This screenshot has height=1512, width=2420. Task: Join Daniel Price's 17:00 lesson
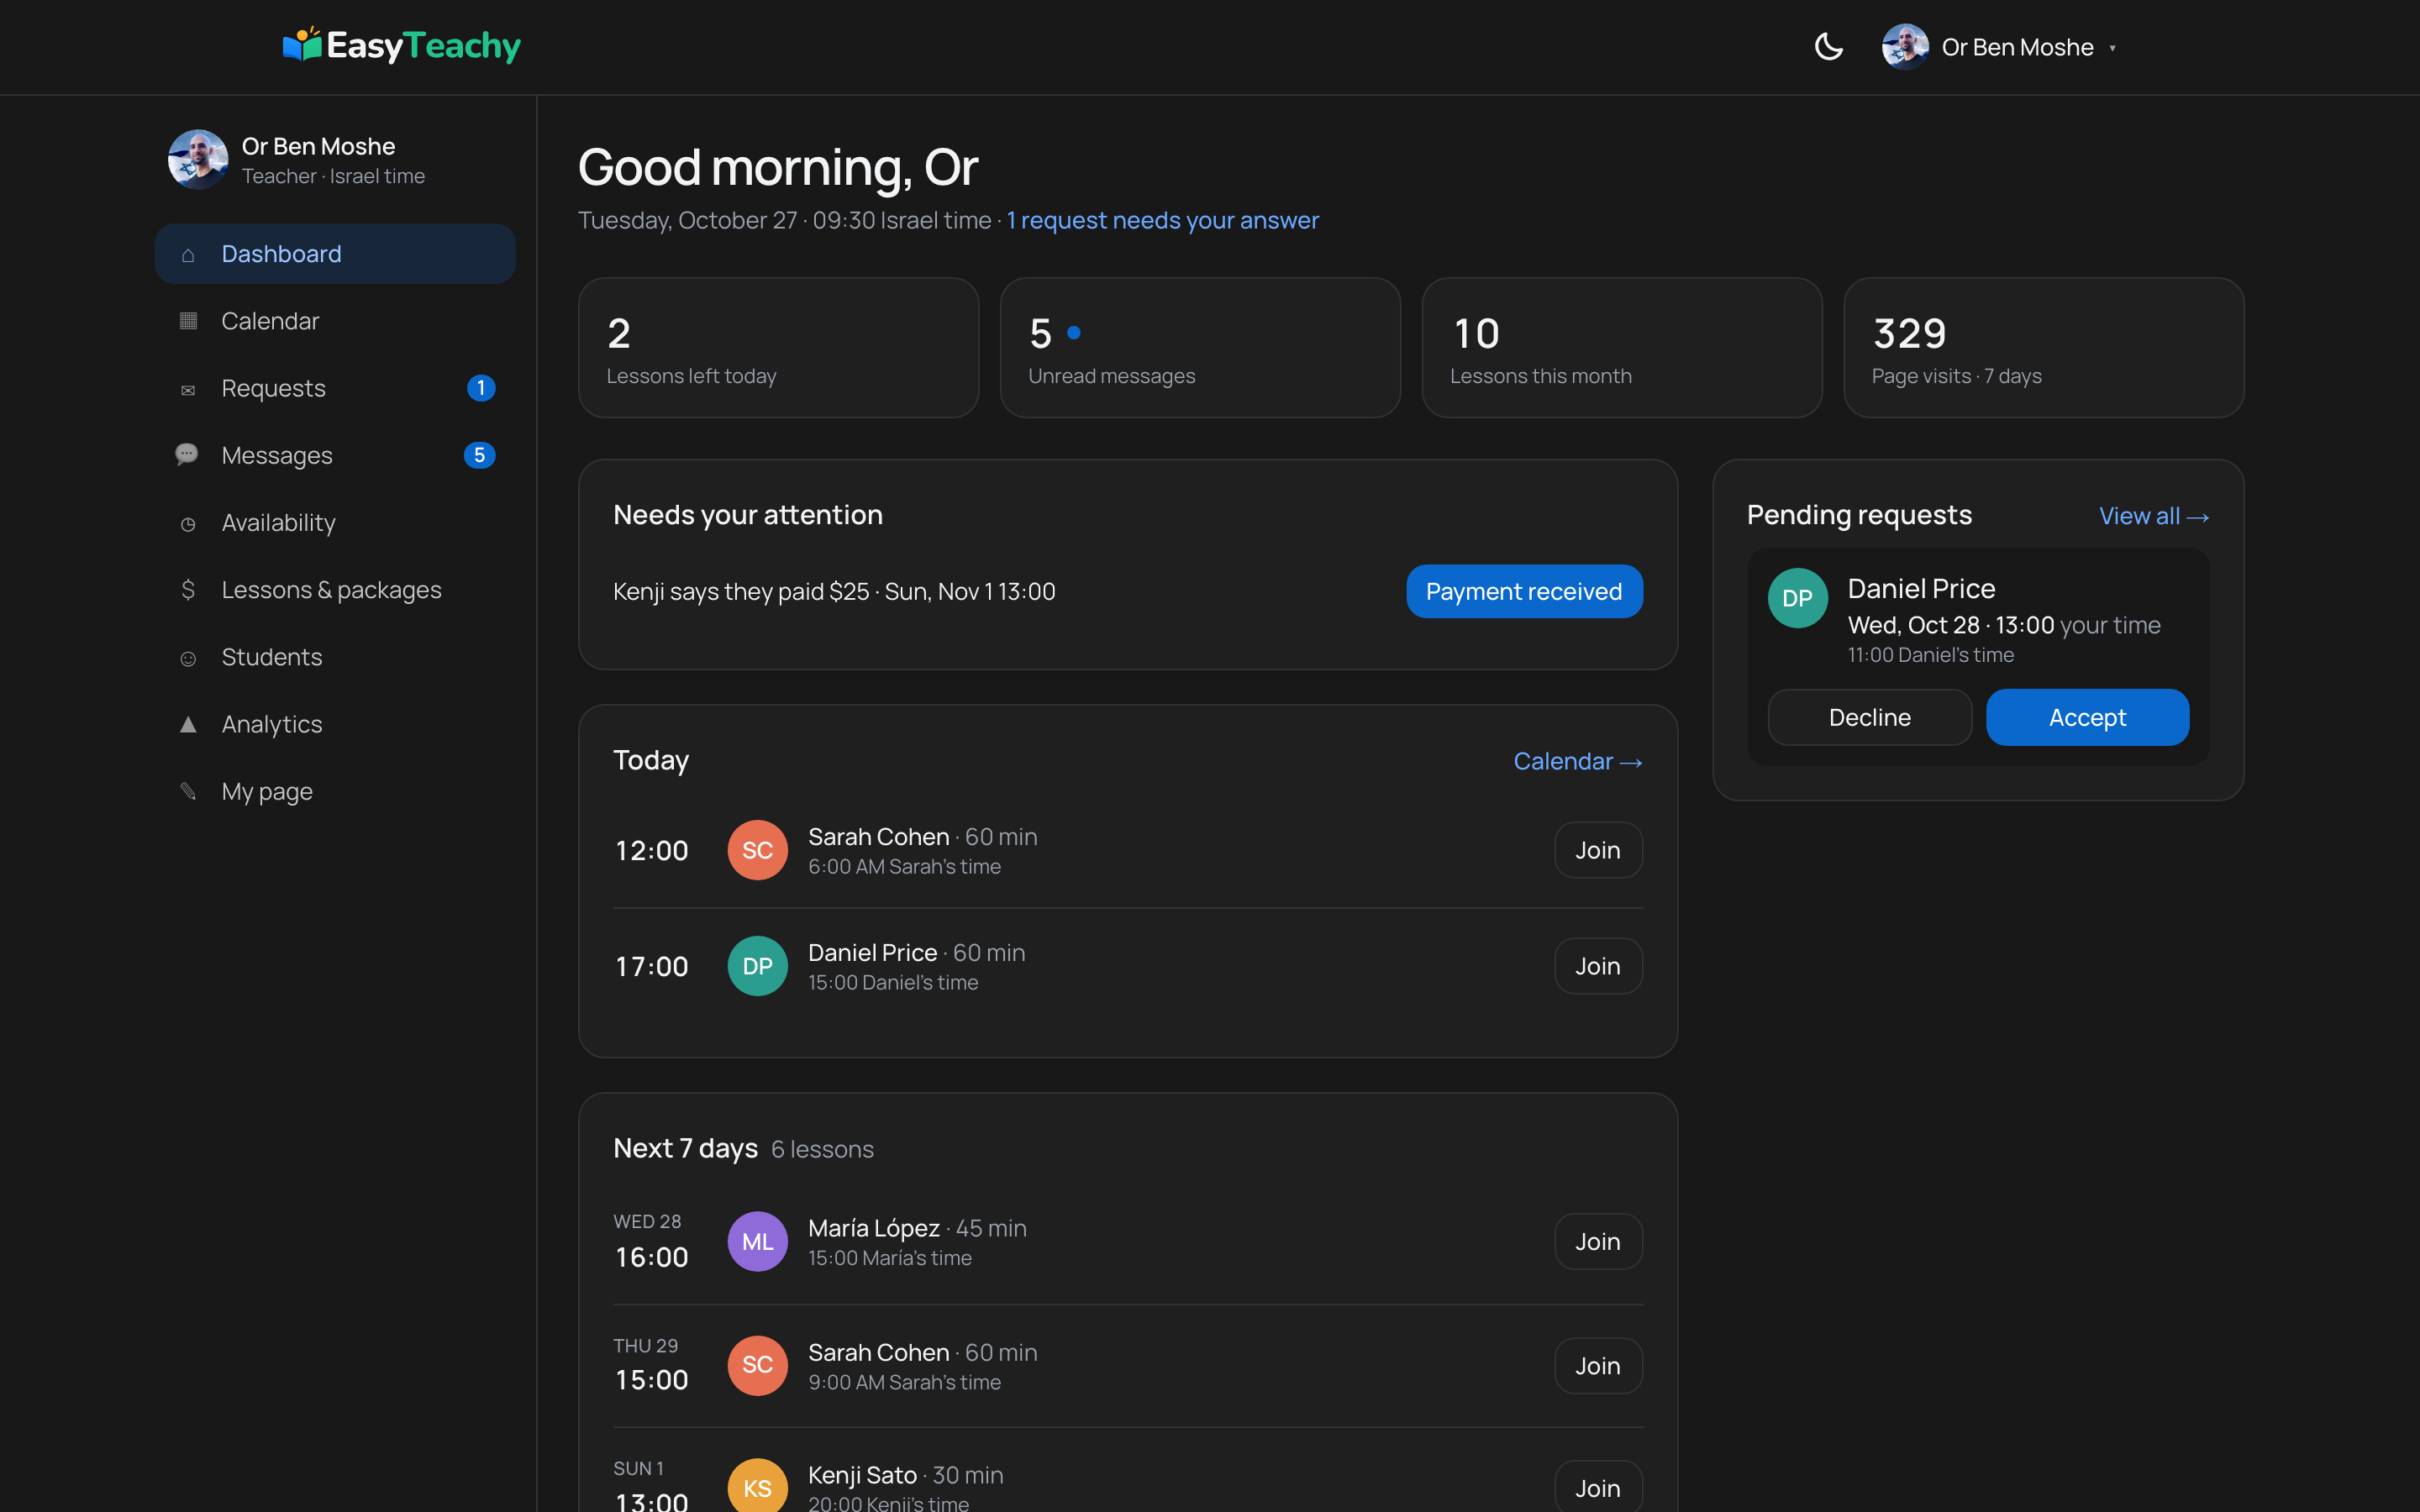(x=1598, y=966)
